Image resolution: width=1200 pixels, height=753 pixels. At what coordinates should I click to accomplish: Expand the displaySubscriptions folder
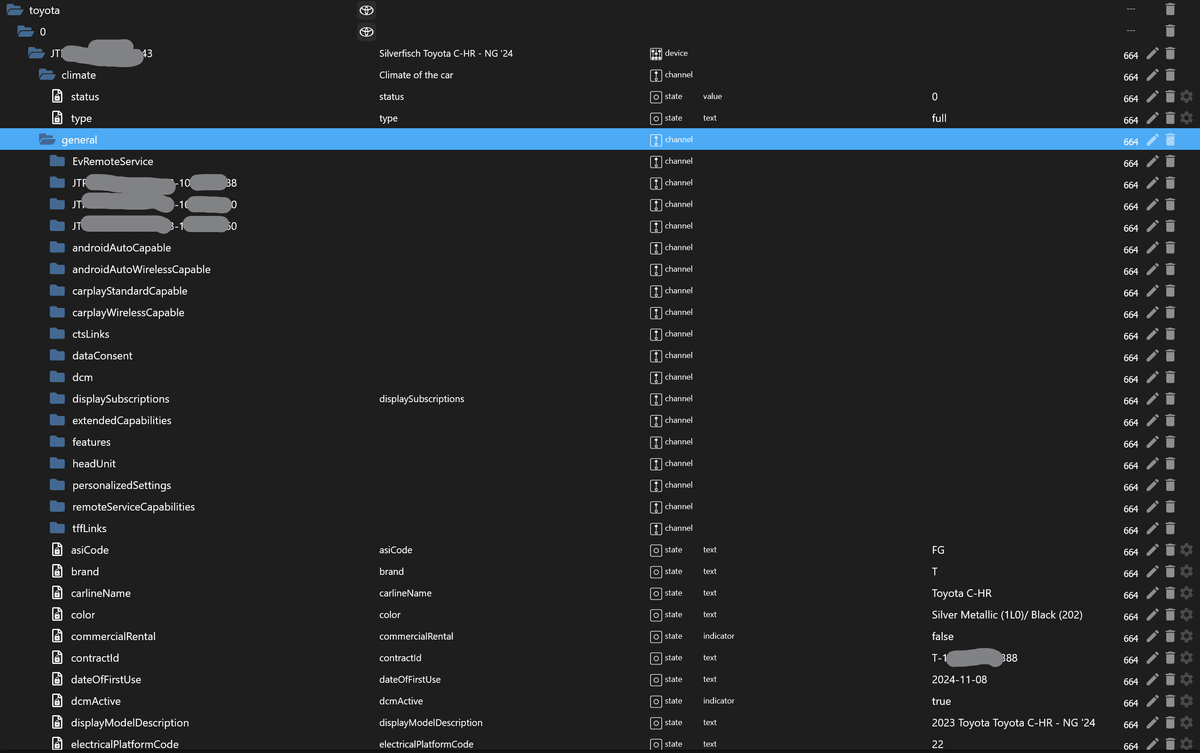click(57, 399)
